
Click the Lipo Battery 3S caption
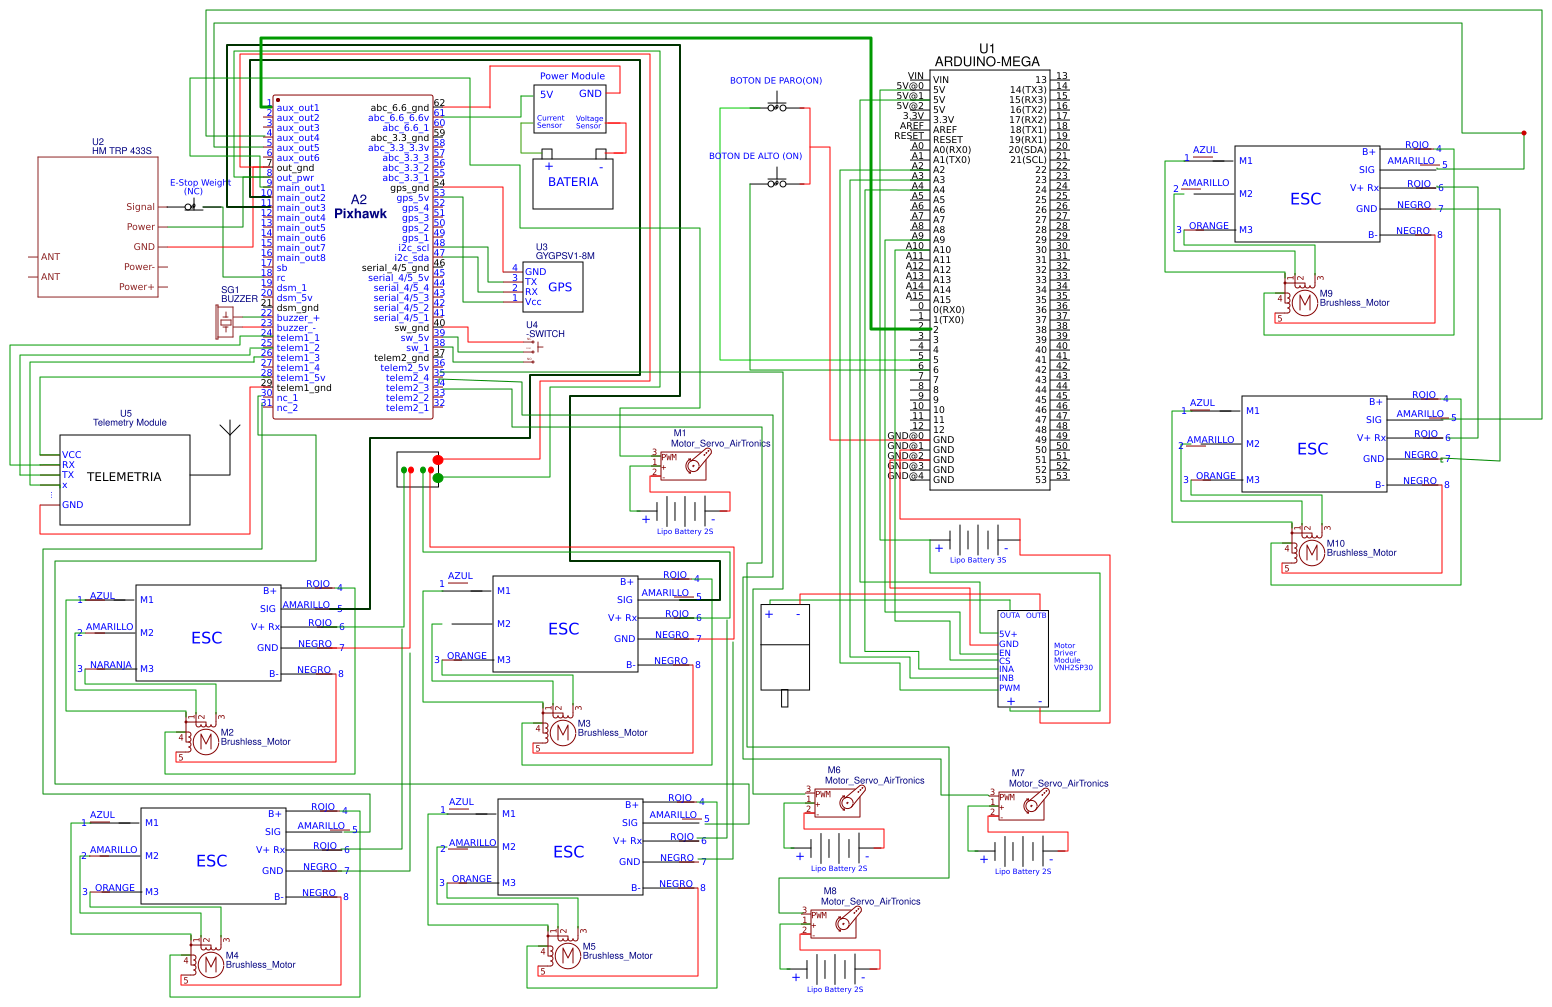[x=978, y=560]
